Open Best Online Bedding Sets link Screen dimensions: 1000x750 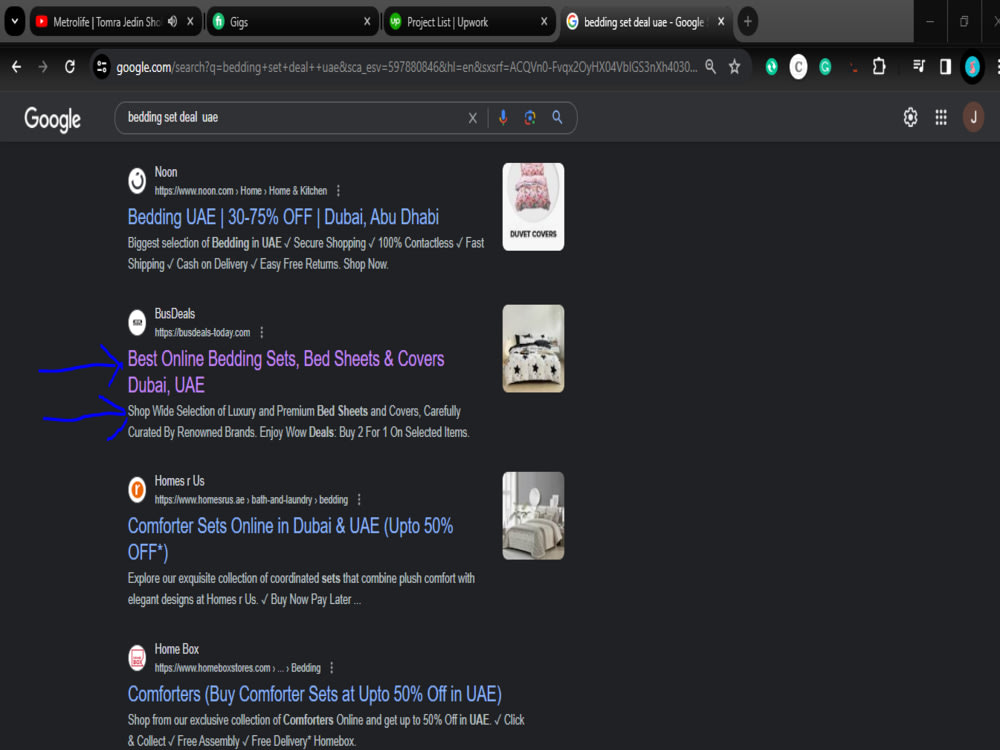pyautogui.click(x=286, y=372)
